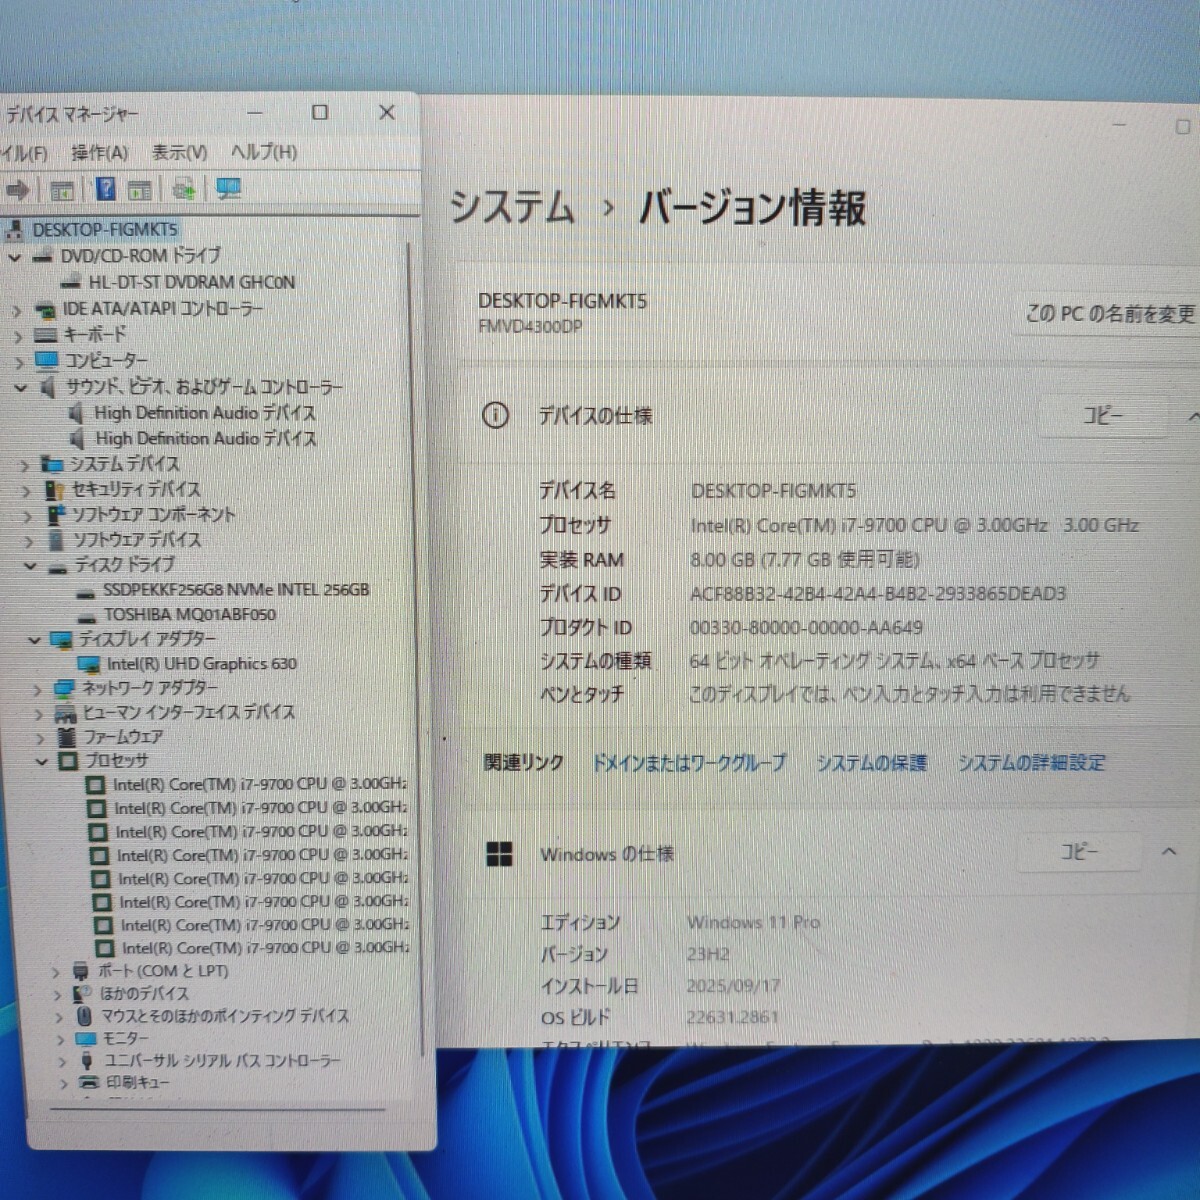Collapse the プロセッサ node

(42, 761)
